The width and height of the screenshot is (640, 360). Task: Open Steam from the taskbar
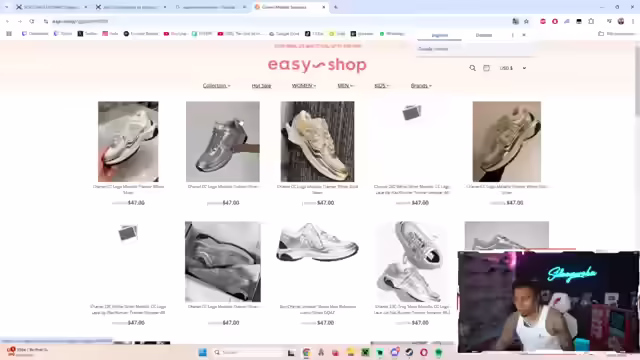click(409, 352)
